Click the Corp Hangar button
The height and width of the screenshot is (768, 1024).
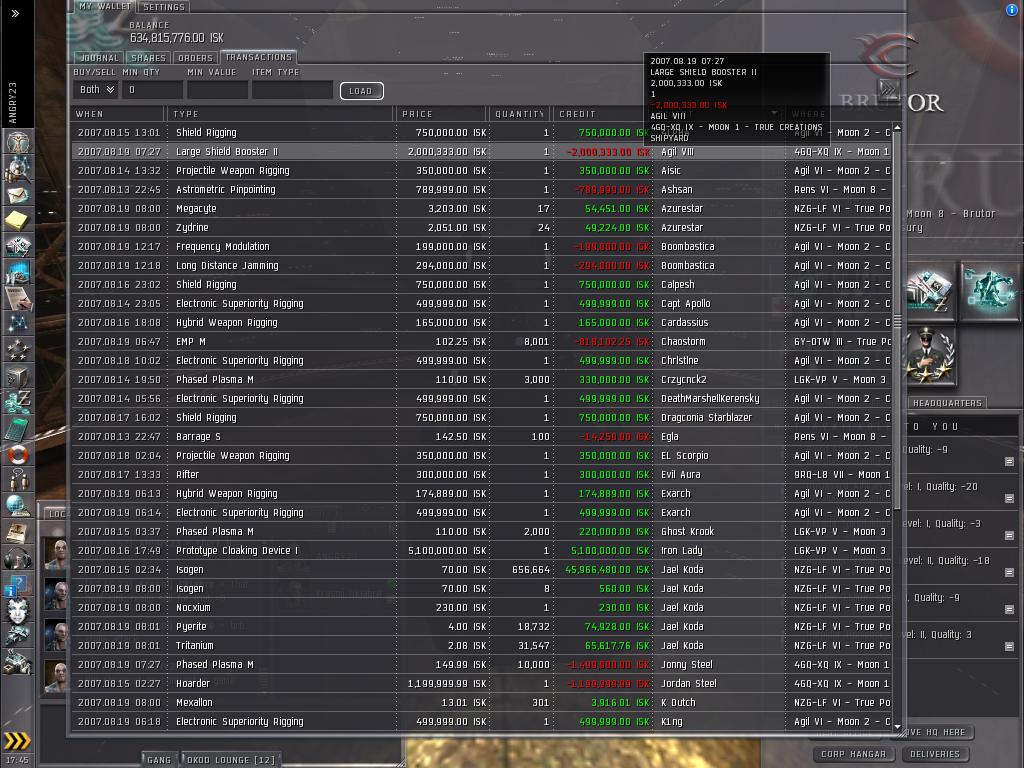pyautogui.click(x=854, y=754)
